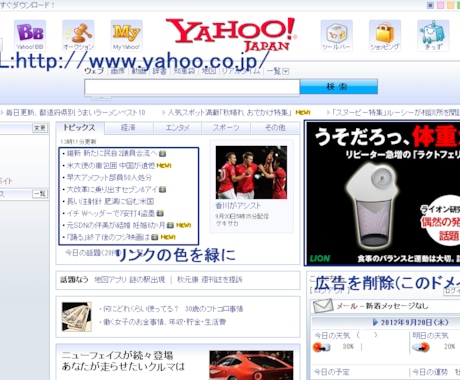Viewport: 460px width, 380px height.
Task: Click the Yahoo! JAPAN logo
Action: tap(231, 34)
